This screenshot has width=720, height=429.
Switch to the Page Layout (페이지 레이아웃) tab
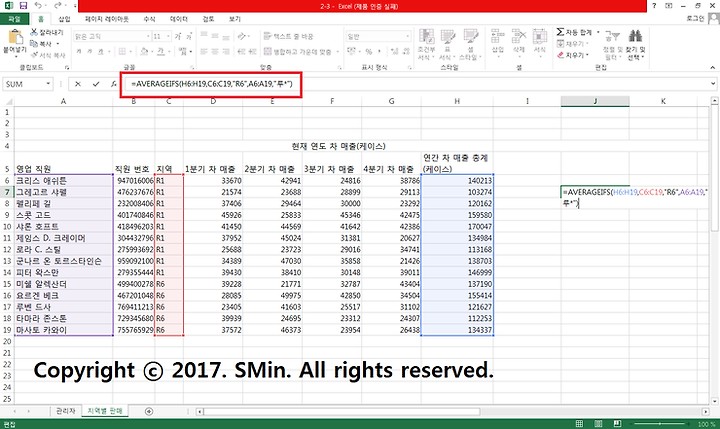click(107, 19)
